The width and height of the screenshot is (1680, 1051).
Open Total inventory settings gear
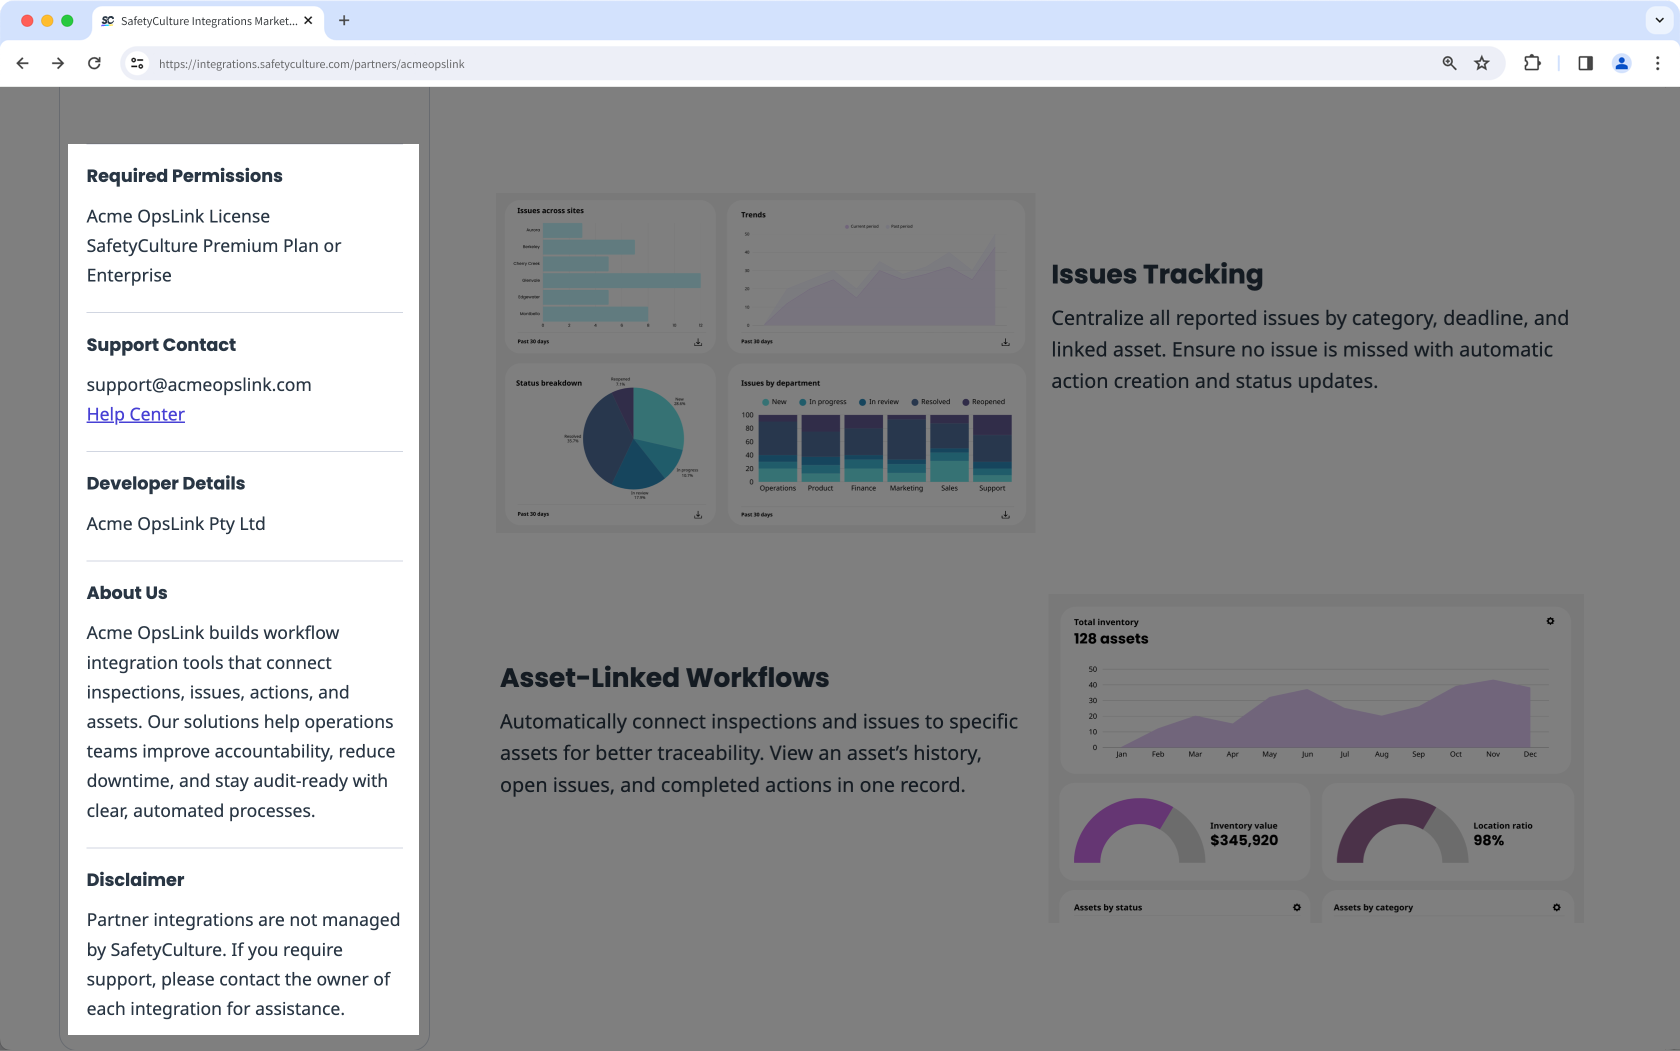tap(1550, 621)
